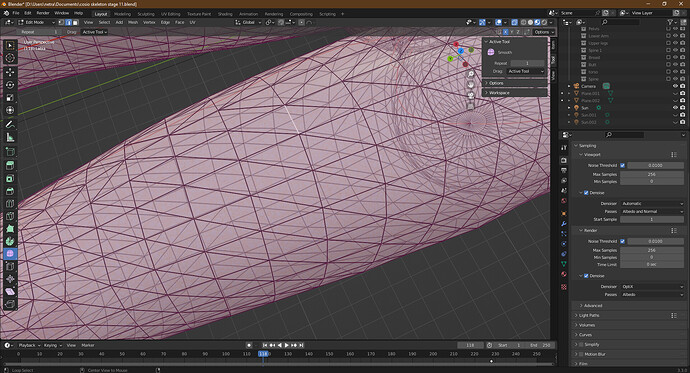The image size is (690, 373).
Task: Switch to face select mode
Action: tap(75, 22)
